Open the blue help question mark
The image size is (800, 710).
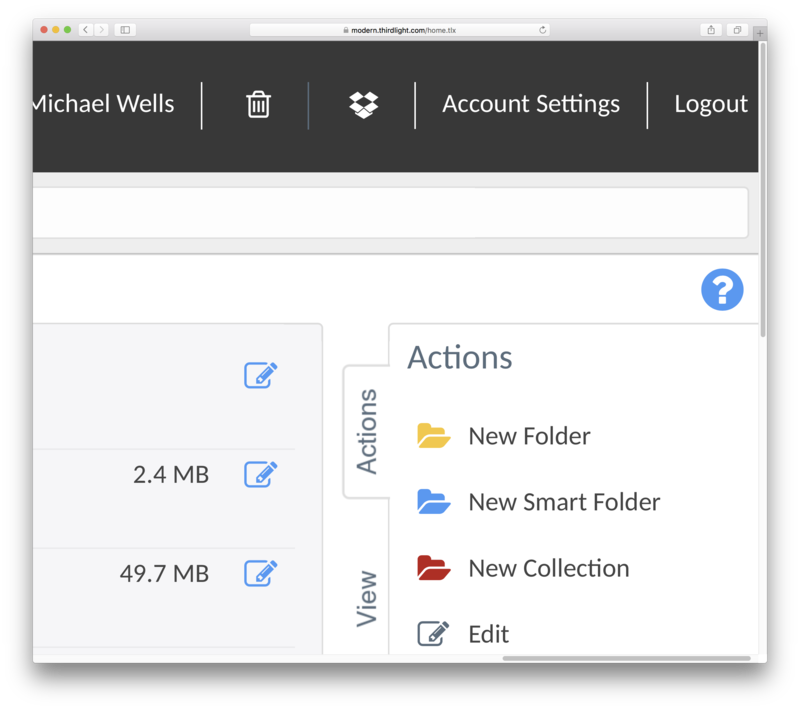722,289
